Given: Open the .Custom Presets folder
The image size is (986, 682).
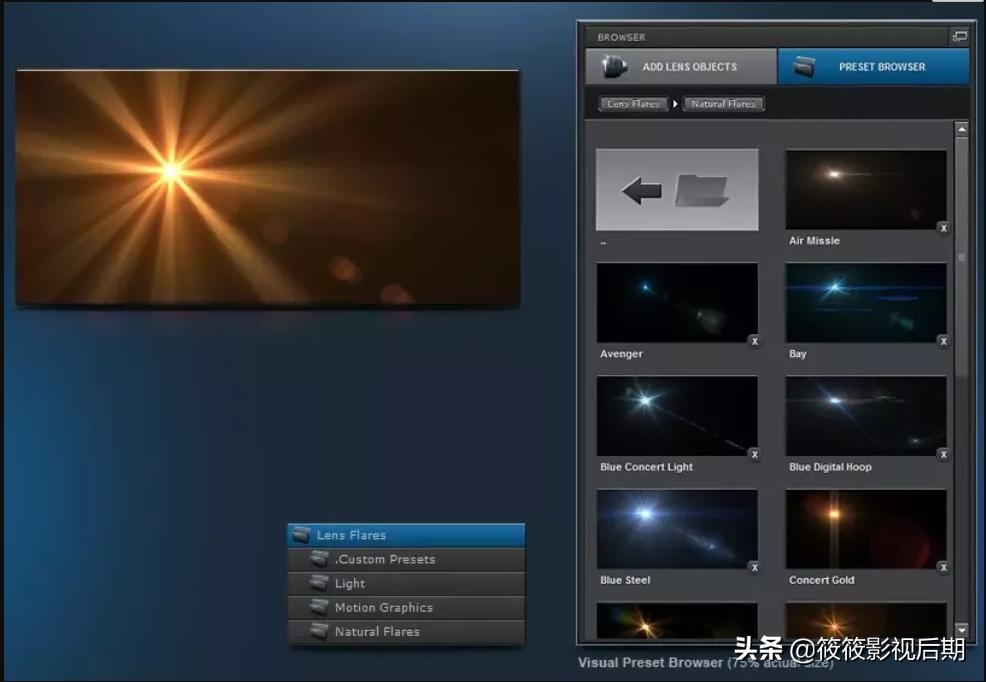Looking at the screenshot, I should click(406, 559).
